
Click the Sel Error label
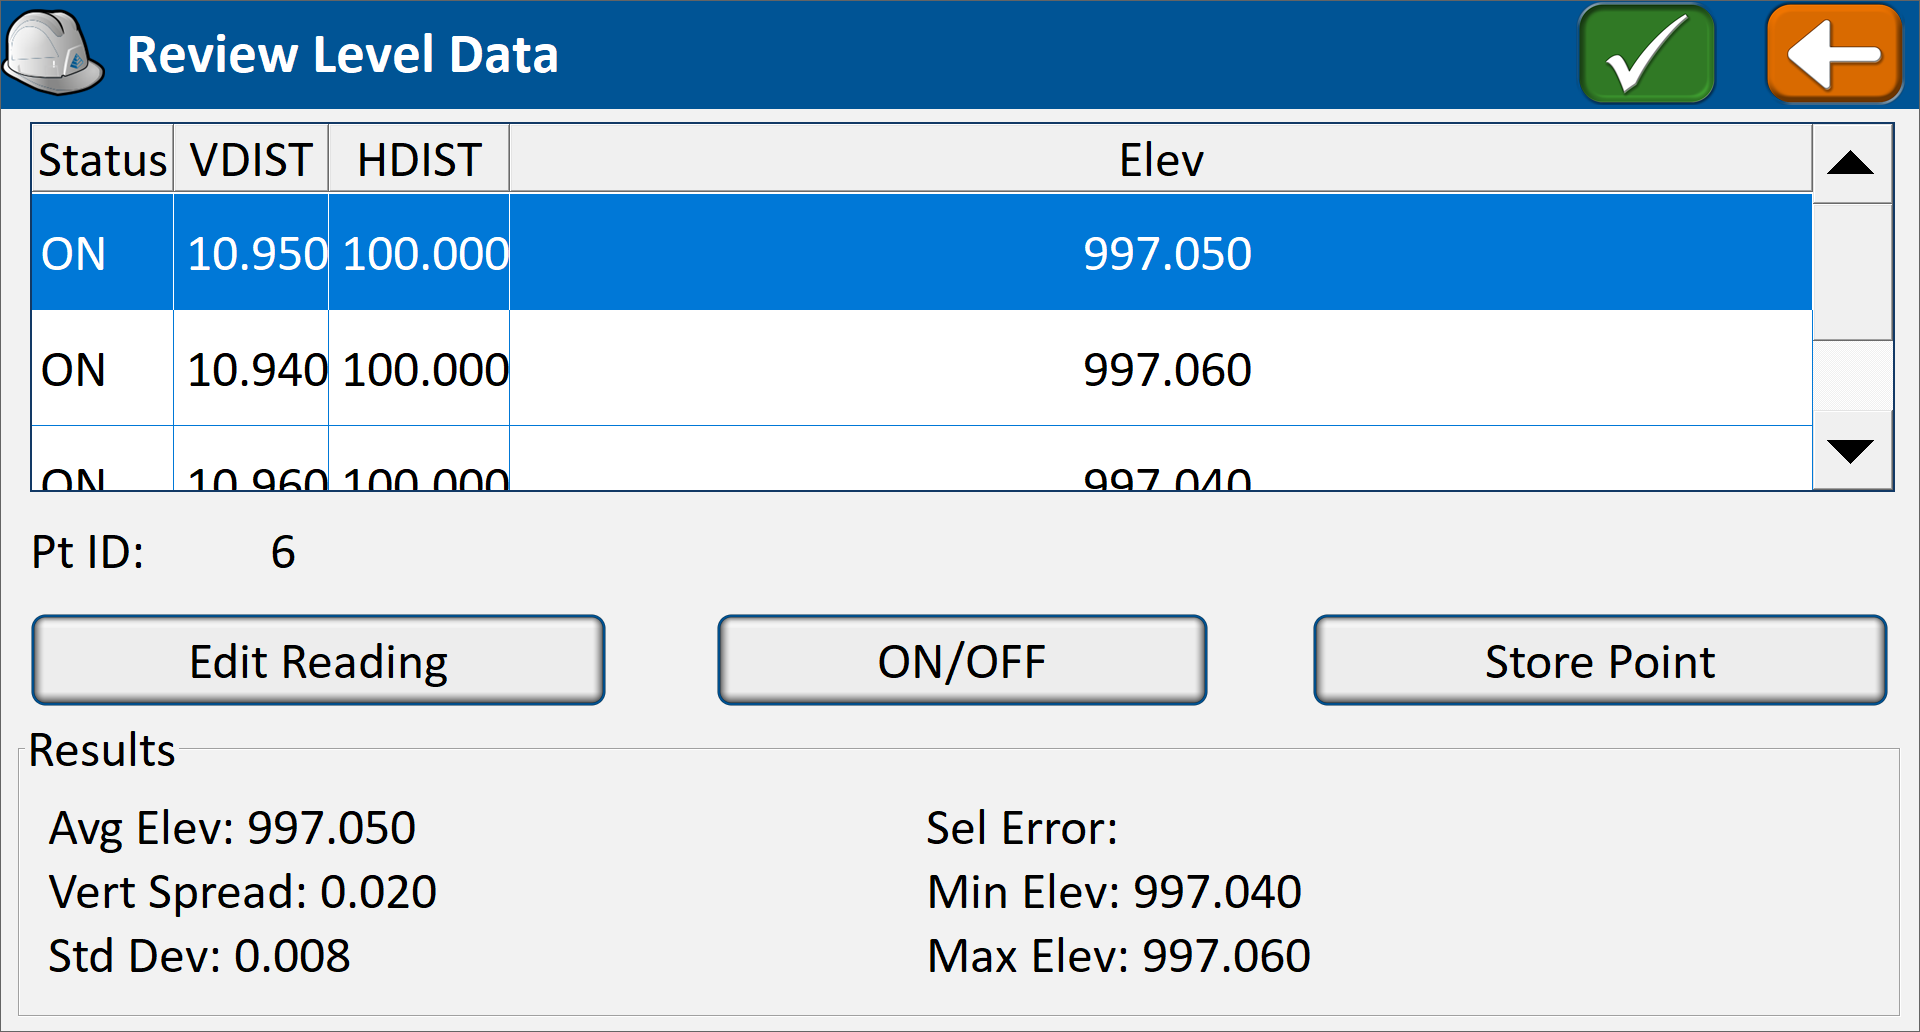1022,828
